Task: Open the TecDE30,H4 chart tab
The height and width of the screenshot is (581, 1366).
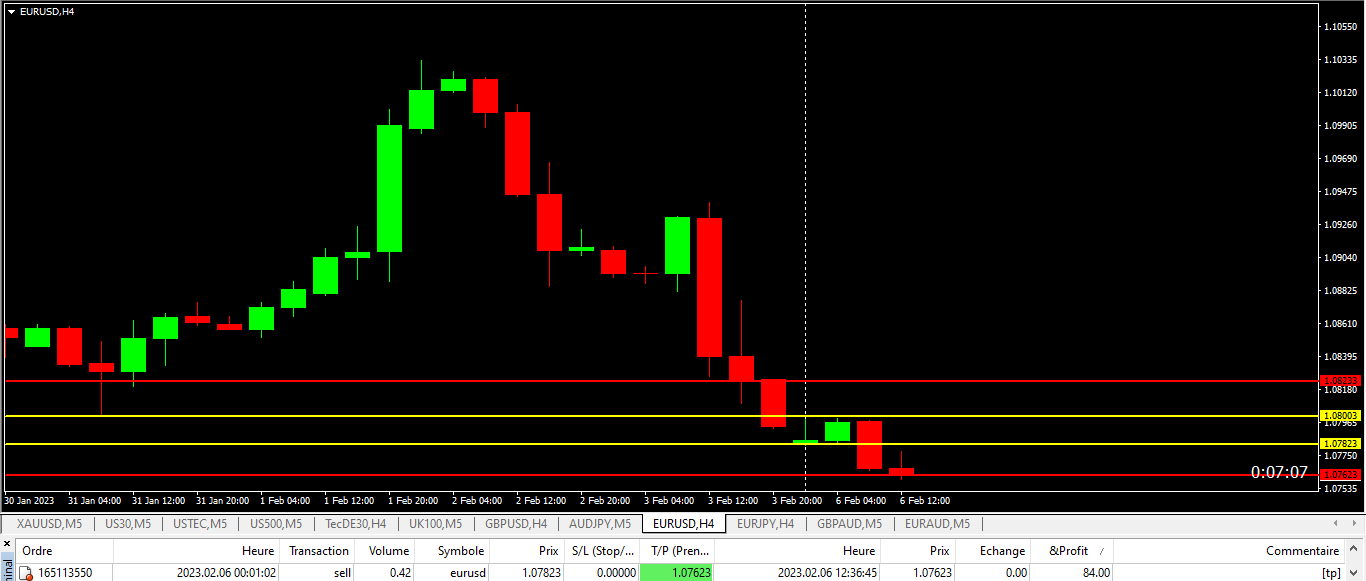Action: [x=356, y=523]
